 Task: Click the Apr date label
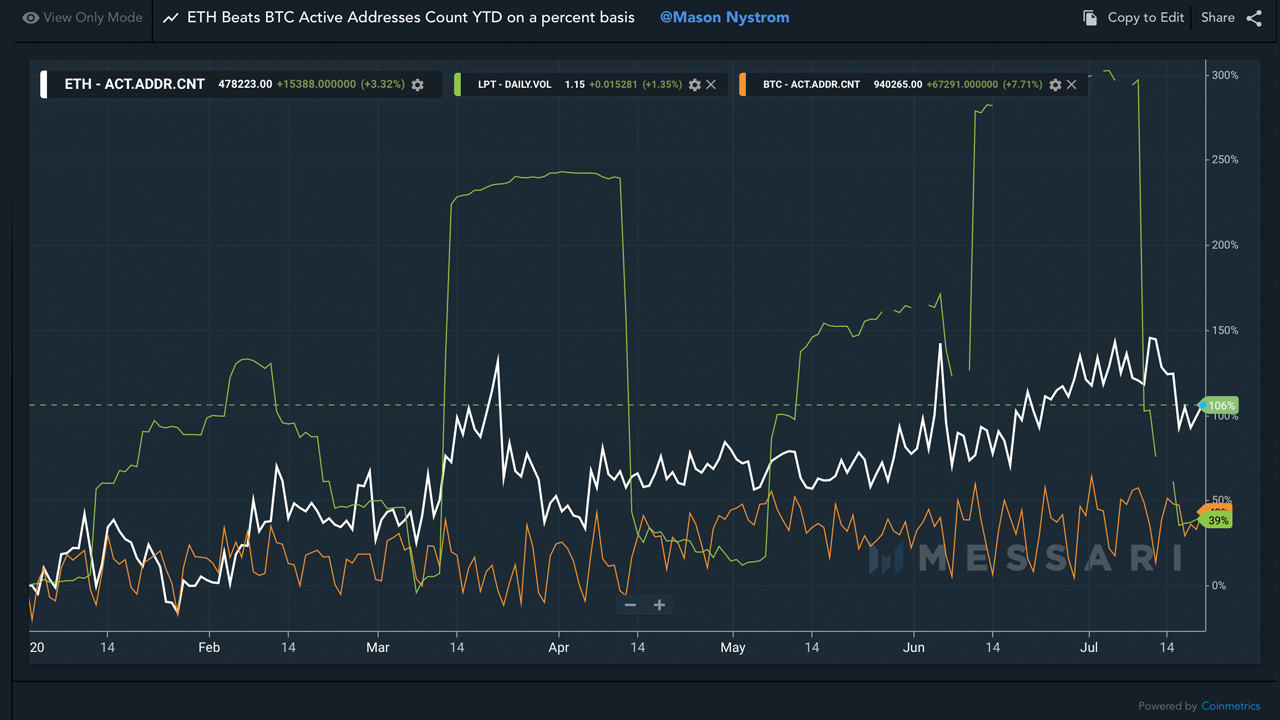[x=559, y=648]
